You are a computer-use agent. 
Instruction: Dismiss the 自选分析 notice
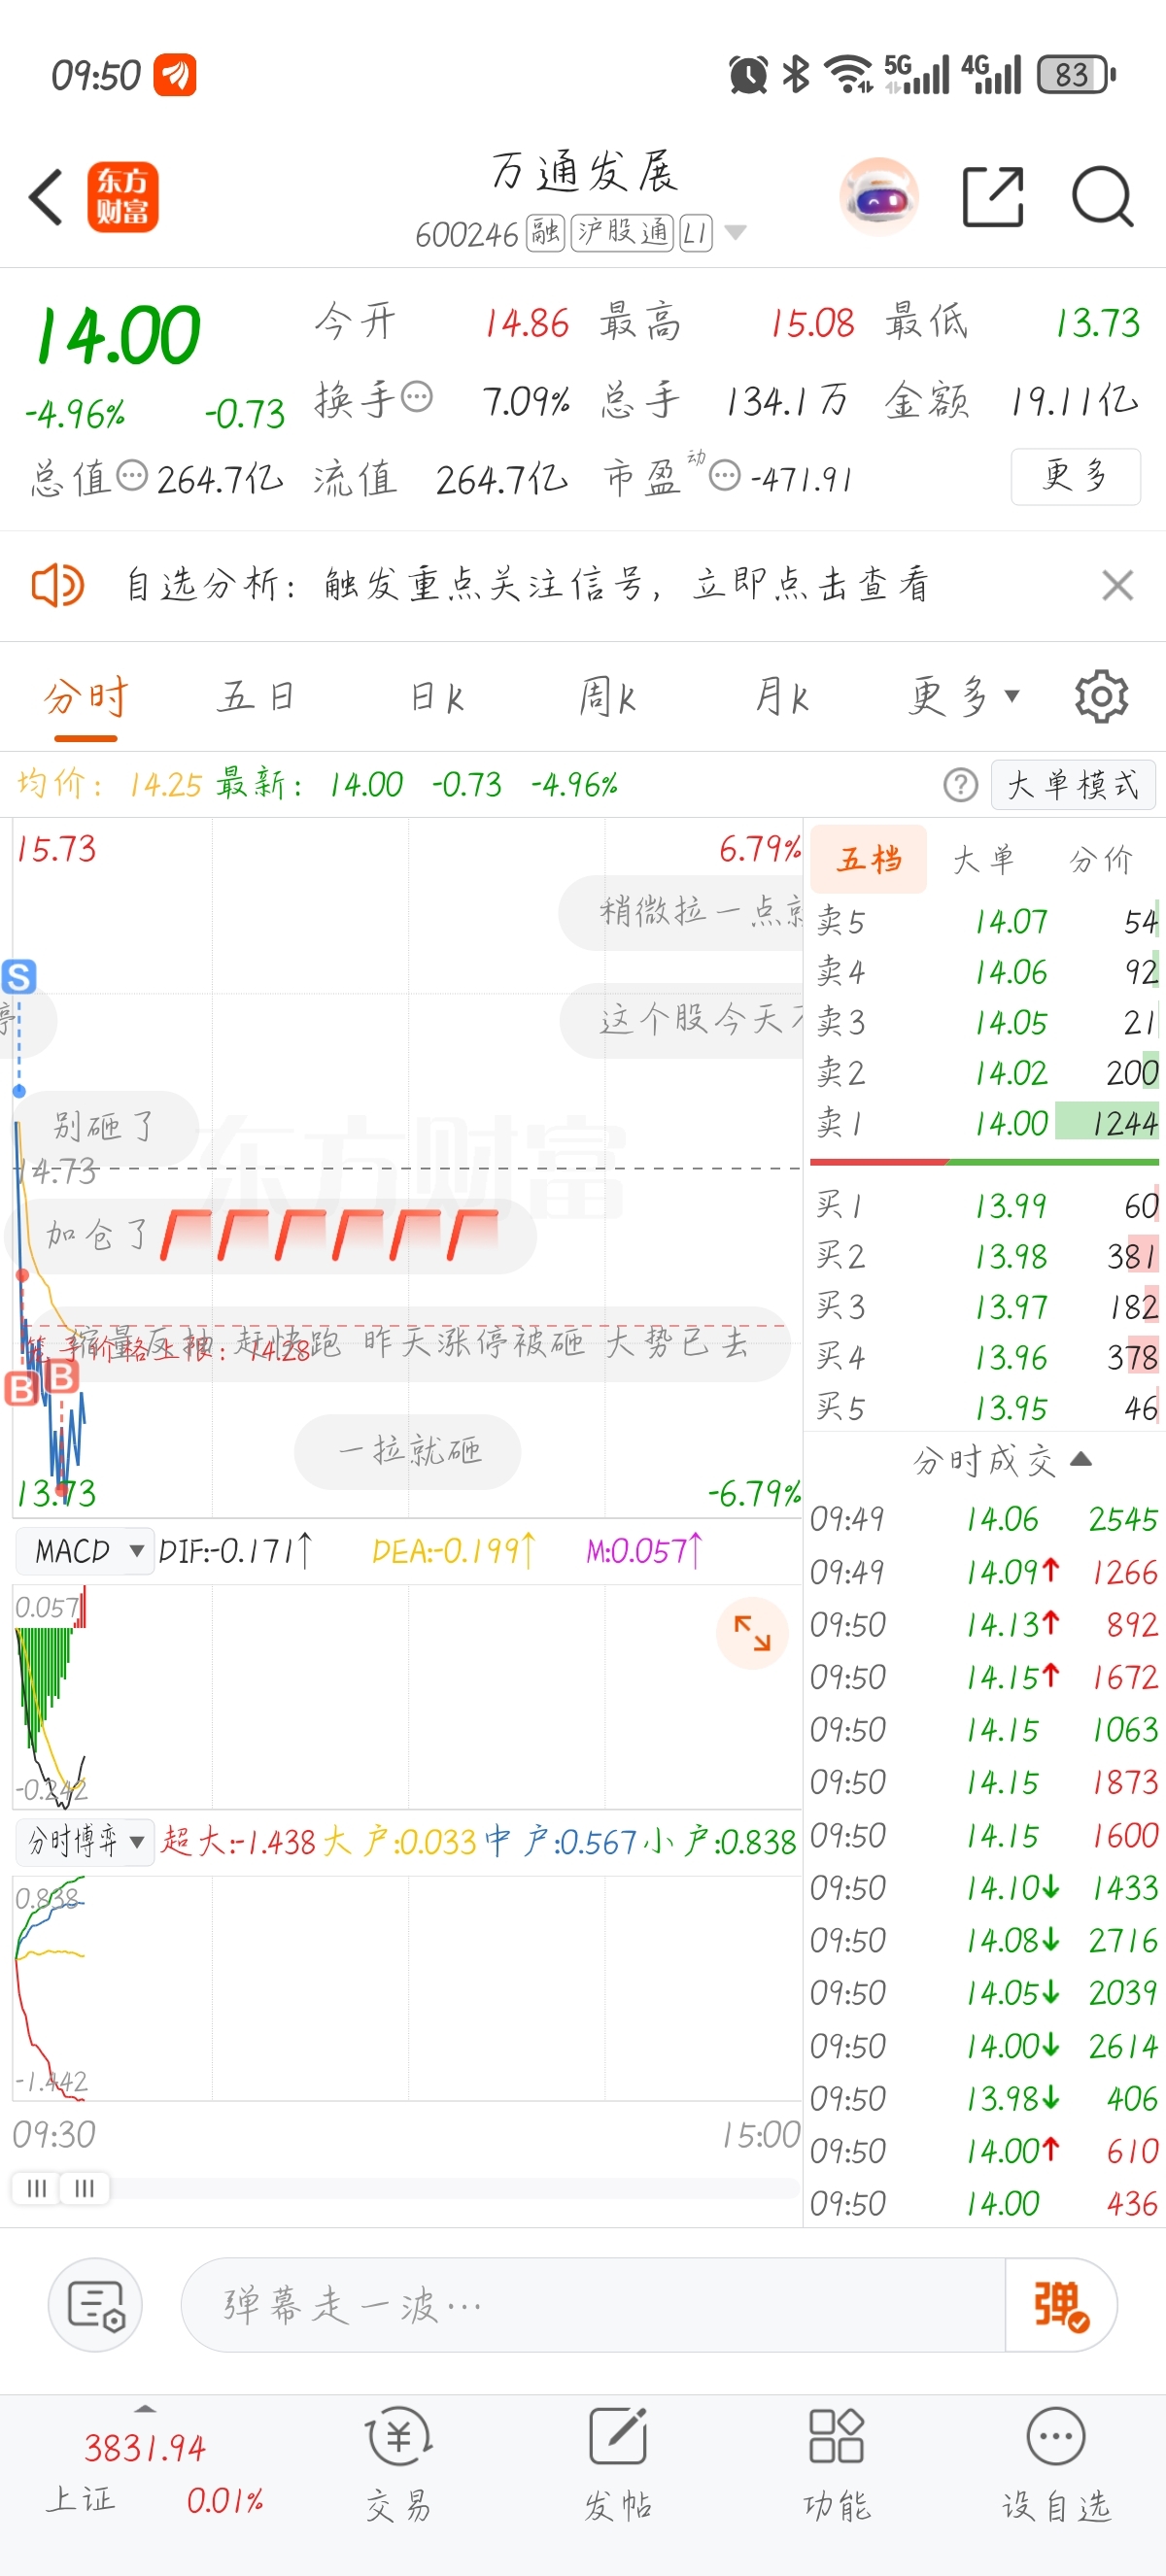point(1117,585)
